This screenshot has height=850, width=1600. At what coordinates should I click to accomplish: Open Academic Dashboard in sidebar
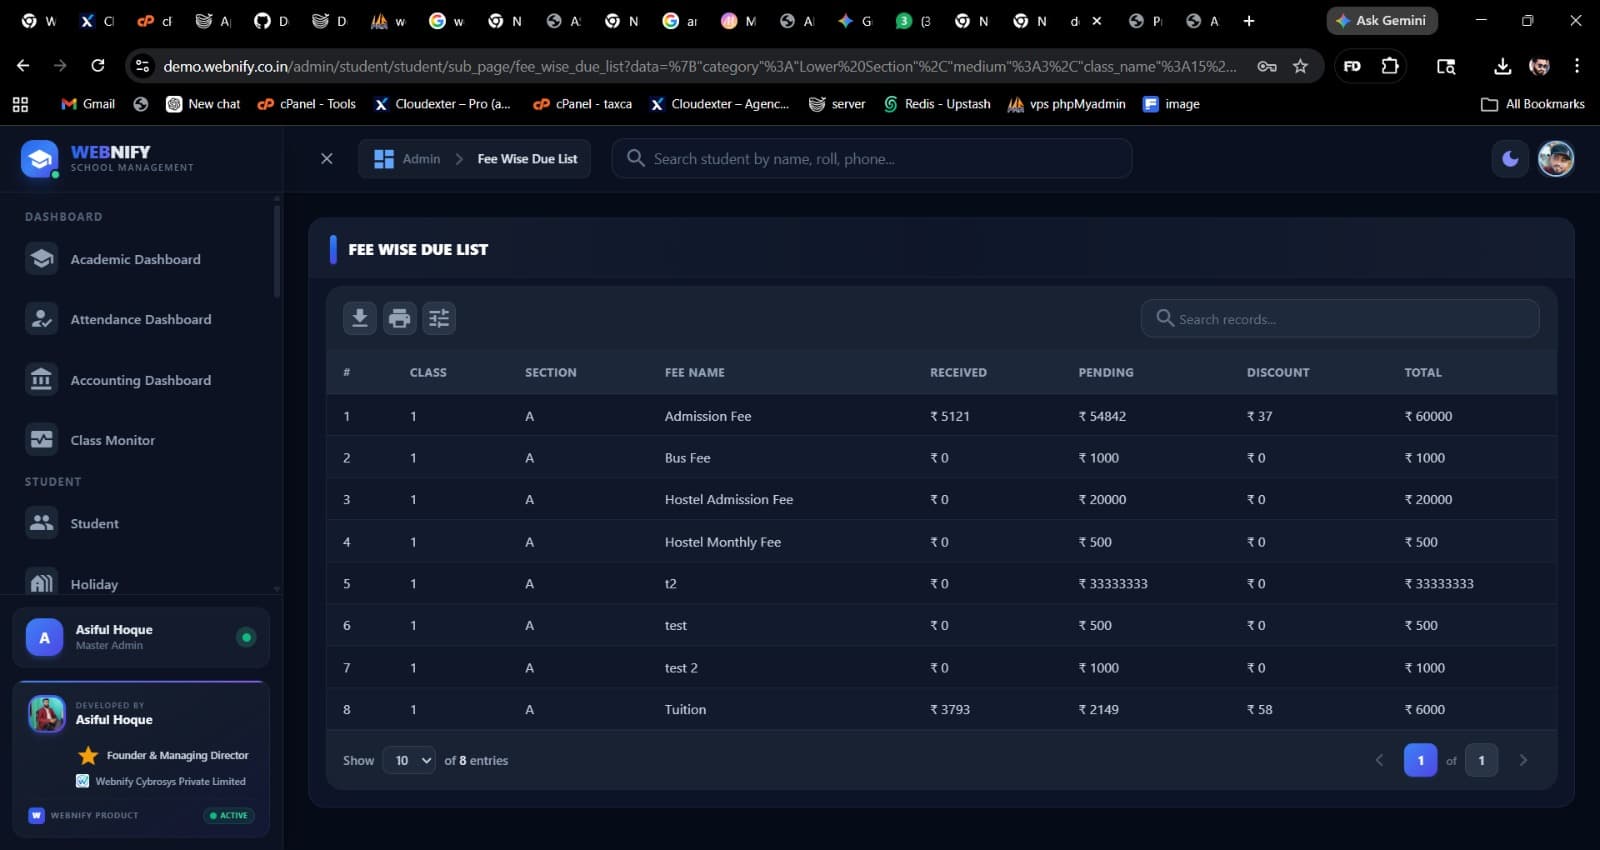[135, 259]
